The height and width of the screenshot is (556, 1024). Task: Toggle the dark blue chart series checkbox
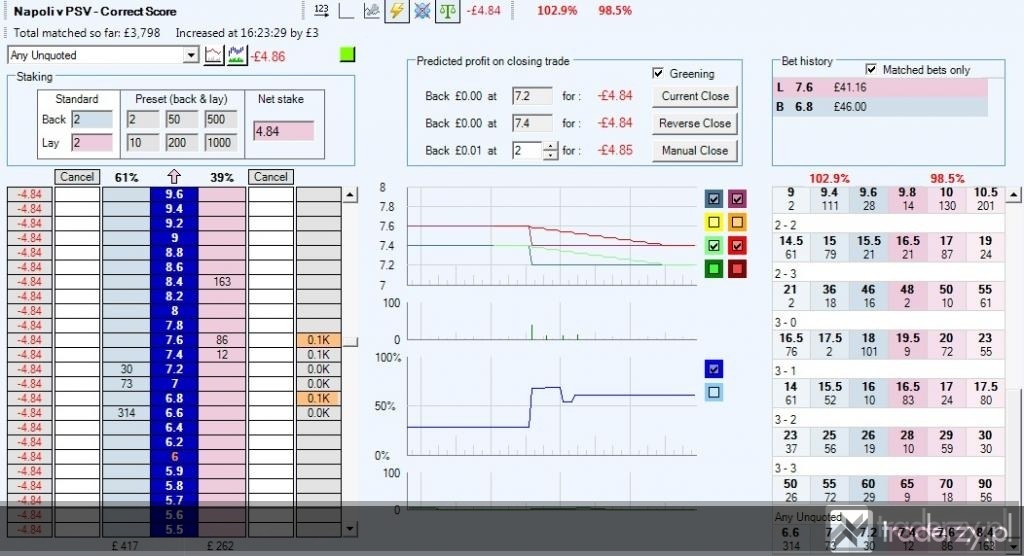point(714,199)
